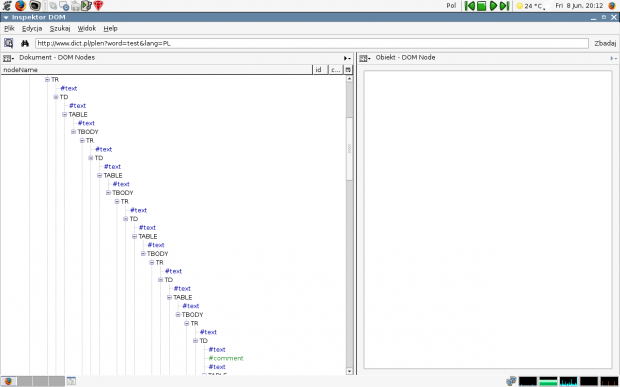620x387 pixels.
Task: Select the topmost #text node in the tree
Action: coord(68,88)
